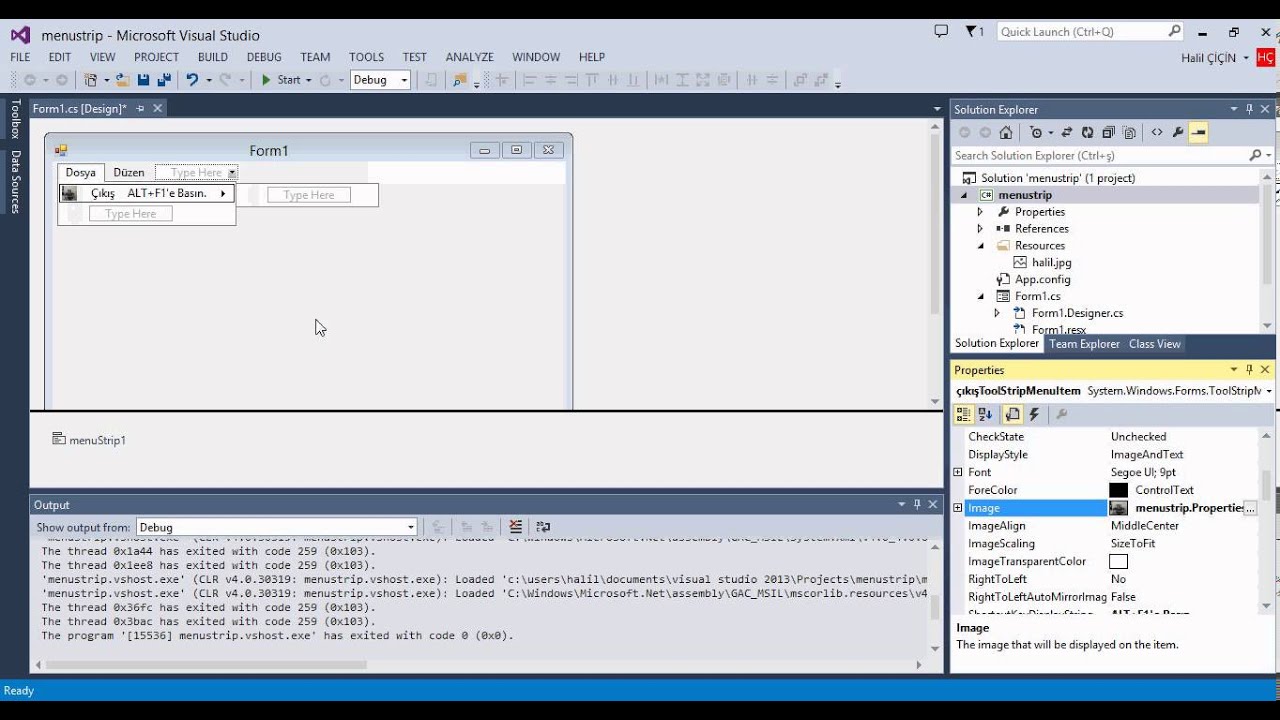Image resolution: width=1280 pixels, height=720 pixels.
Task: Click the Dosya menu in Form1 designer
Action: click(x=81, y=172)
